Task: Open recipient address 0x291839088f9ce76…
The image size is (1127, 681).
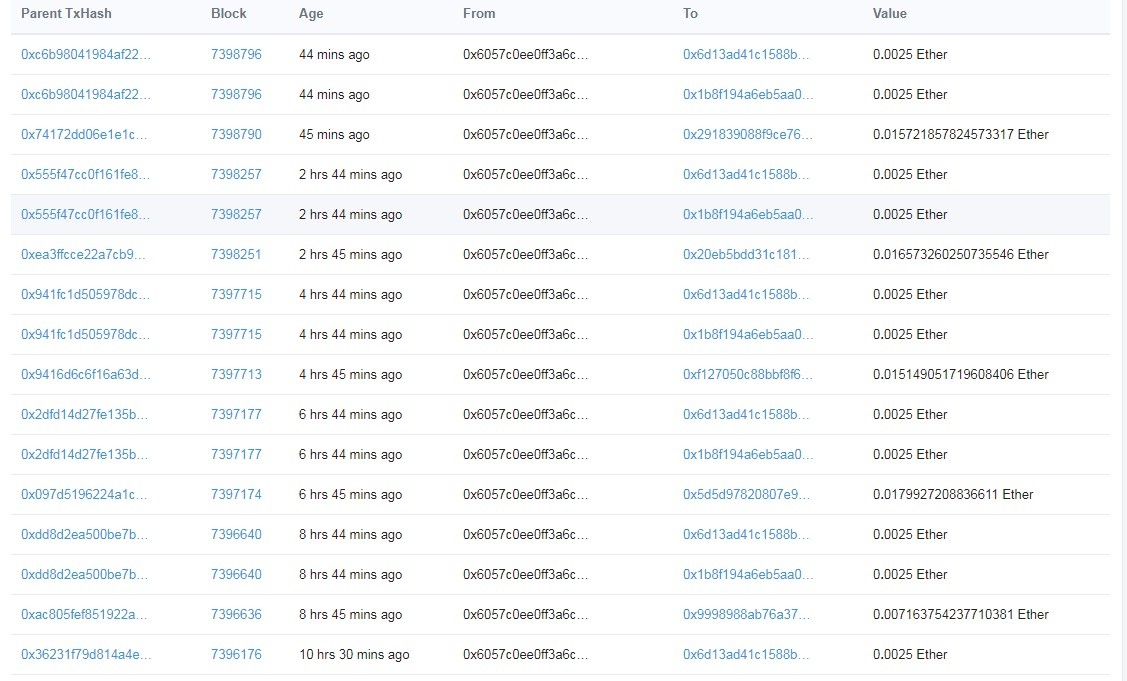Action: [748, 134]
